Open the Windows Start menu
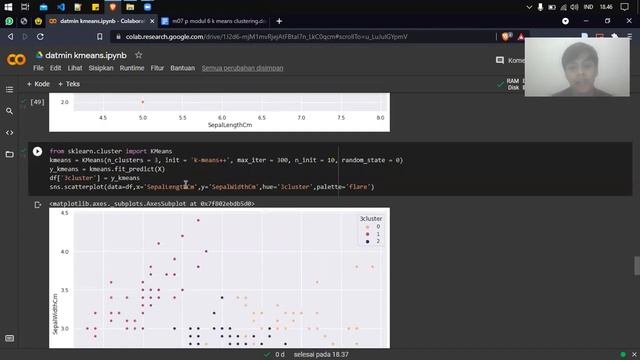Viewport: 640px width, 360px height. [8, 7]
